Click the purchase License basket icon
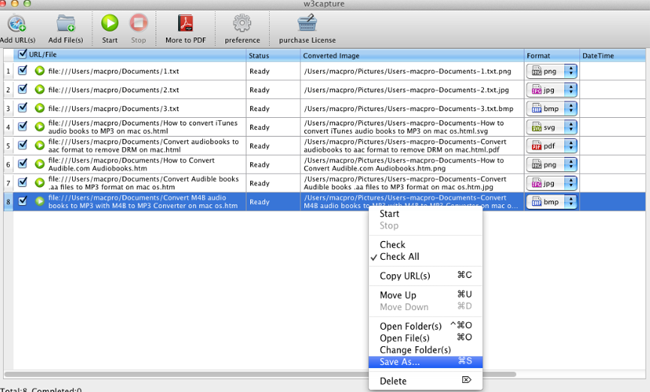The image size is (650, 392). [x=307, y=23]
